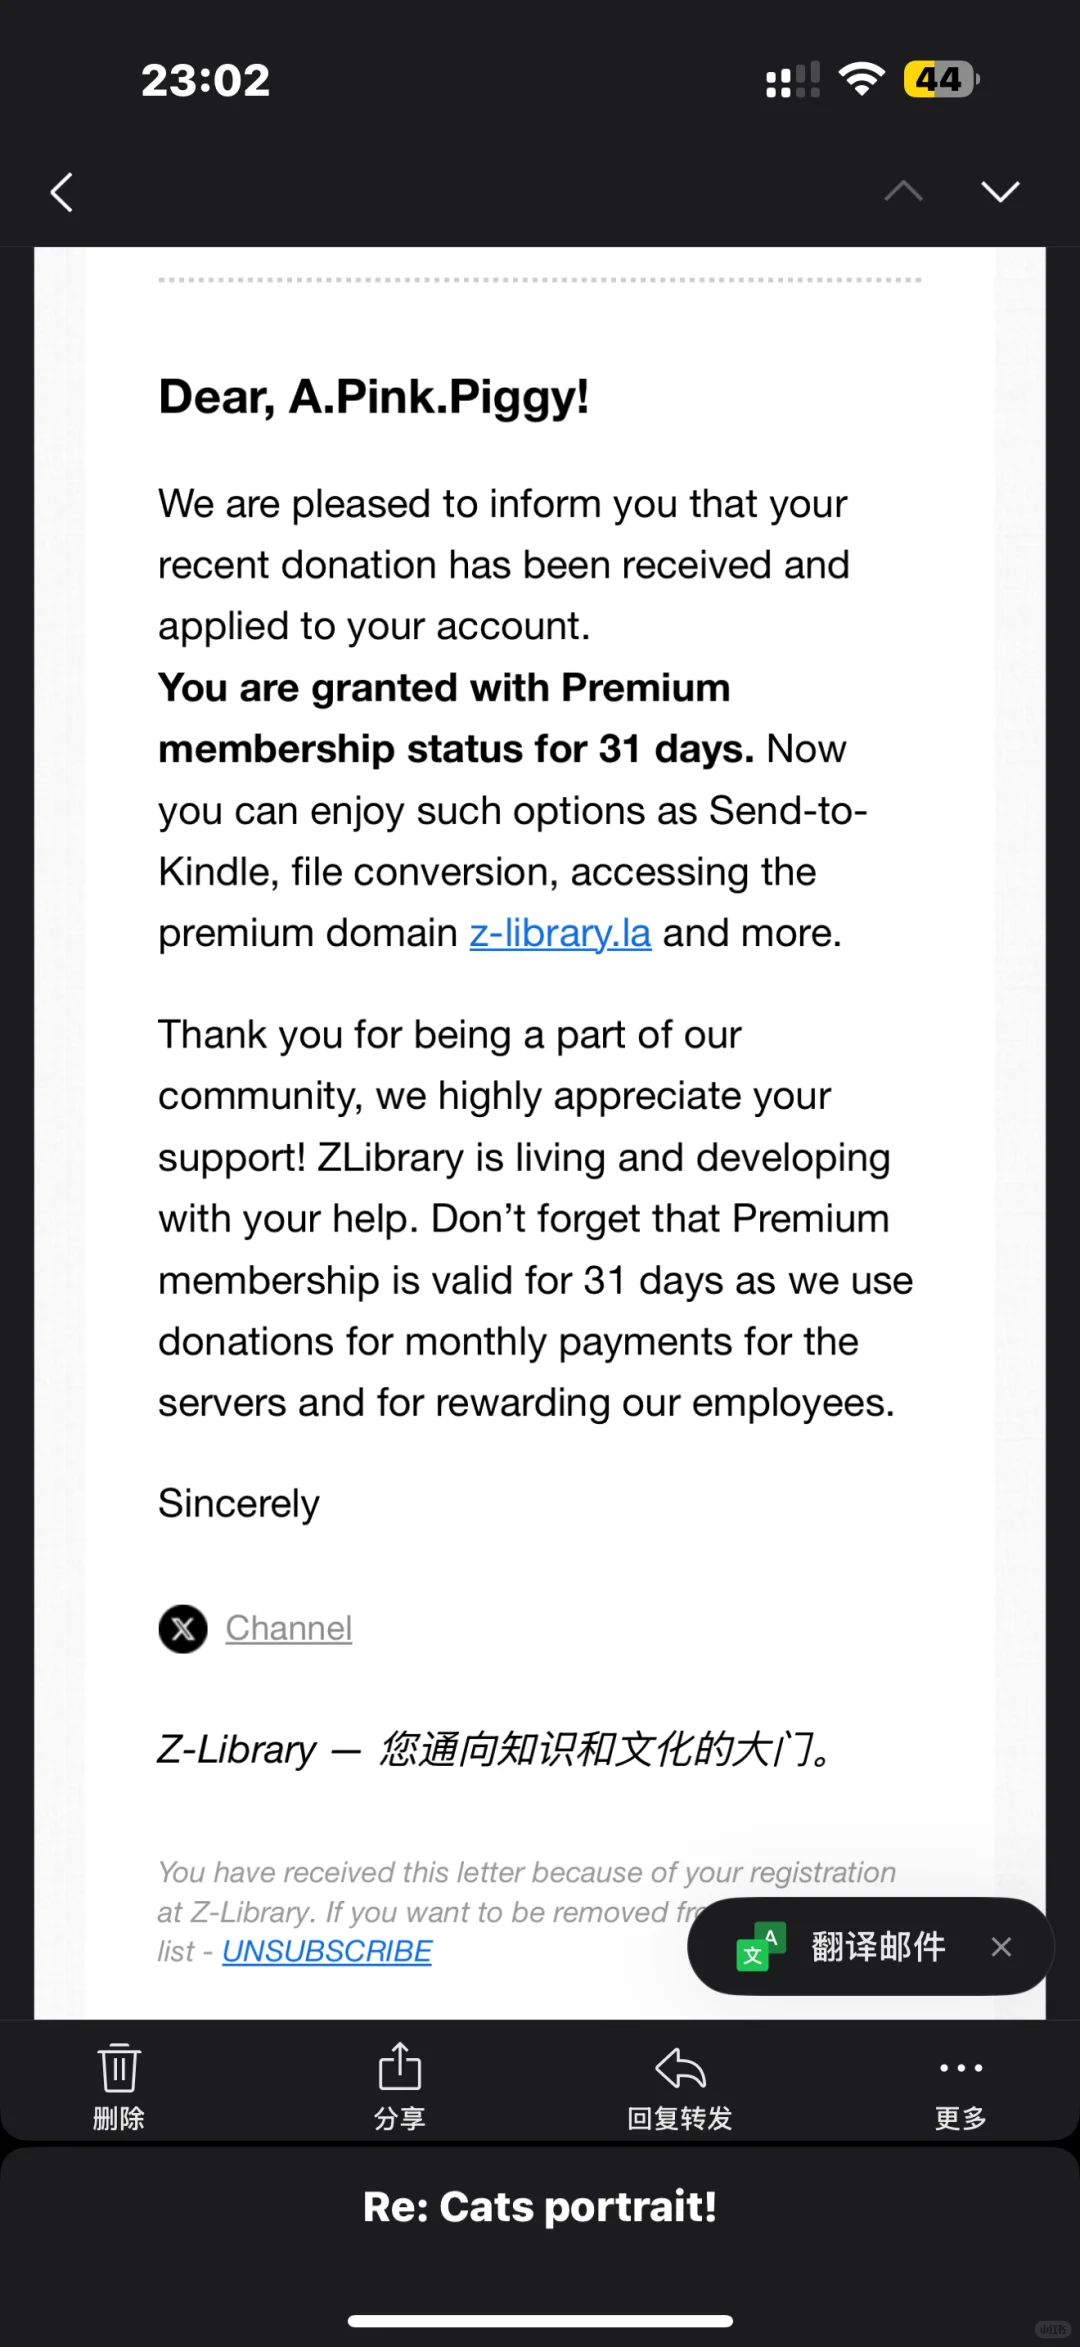Tap the reply and forward arrow icon
The image size is (1080, 2347).
680,2068
